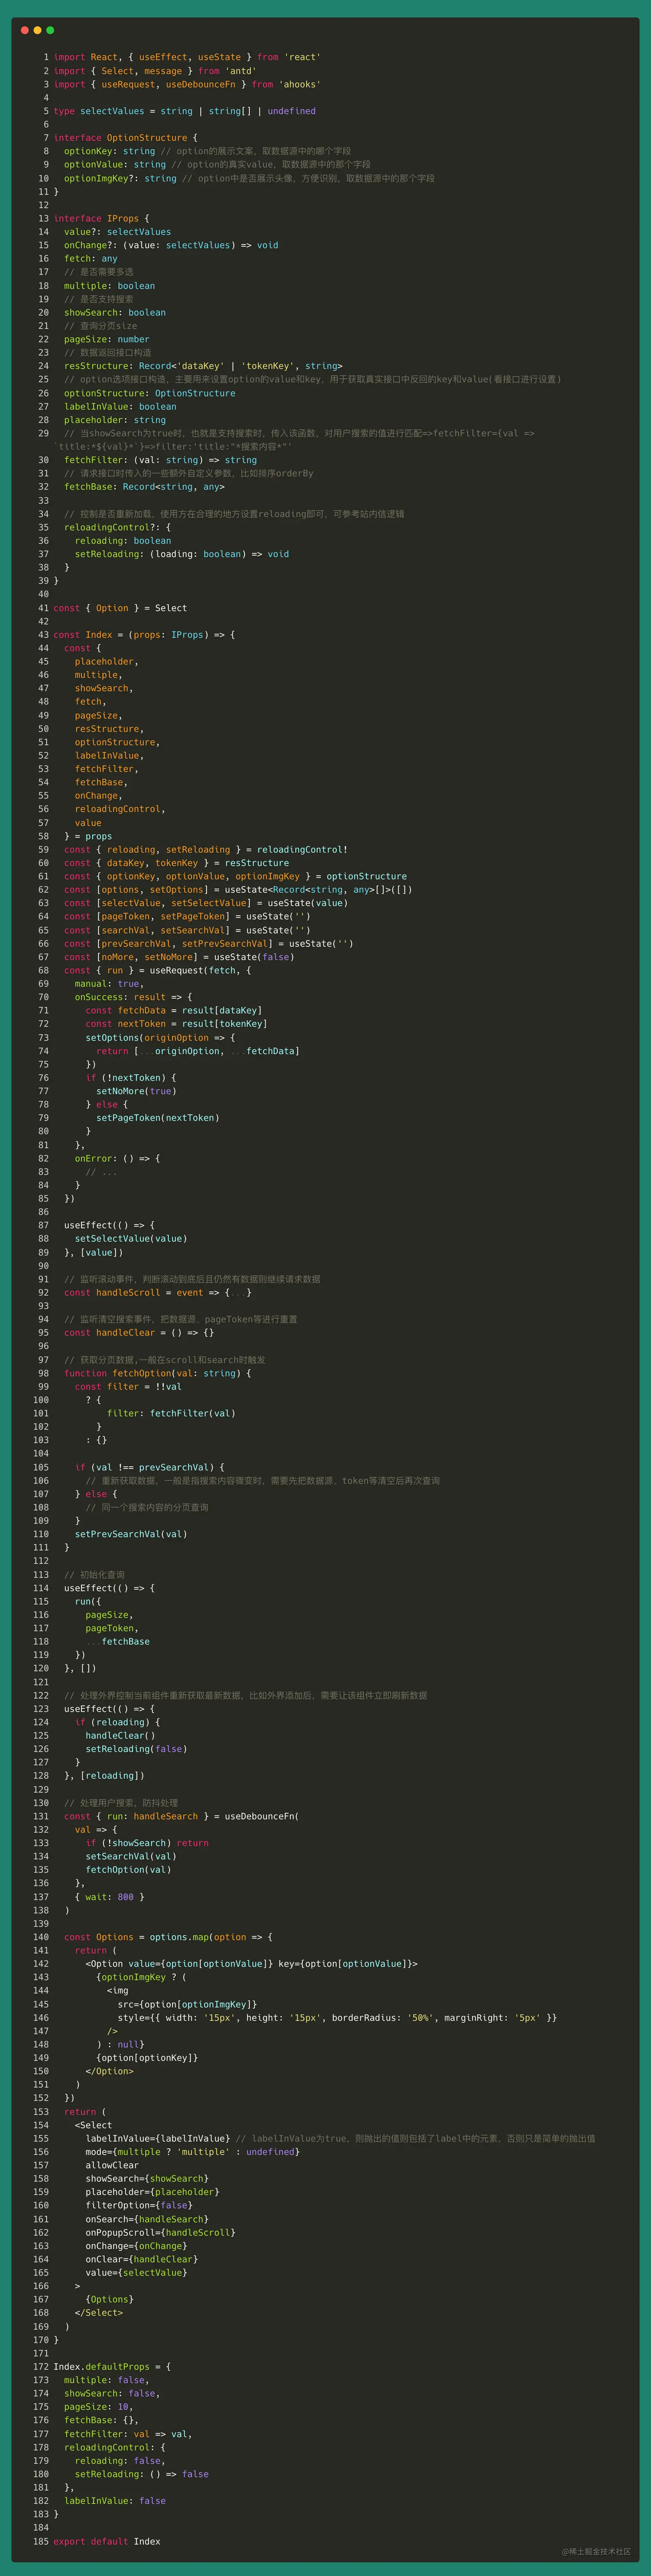Click 'const { Option } = Select' line

coord(120,608)
